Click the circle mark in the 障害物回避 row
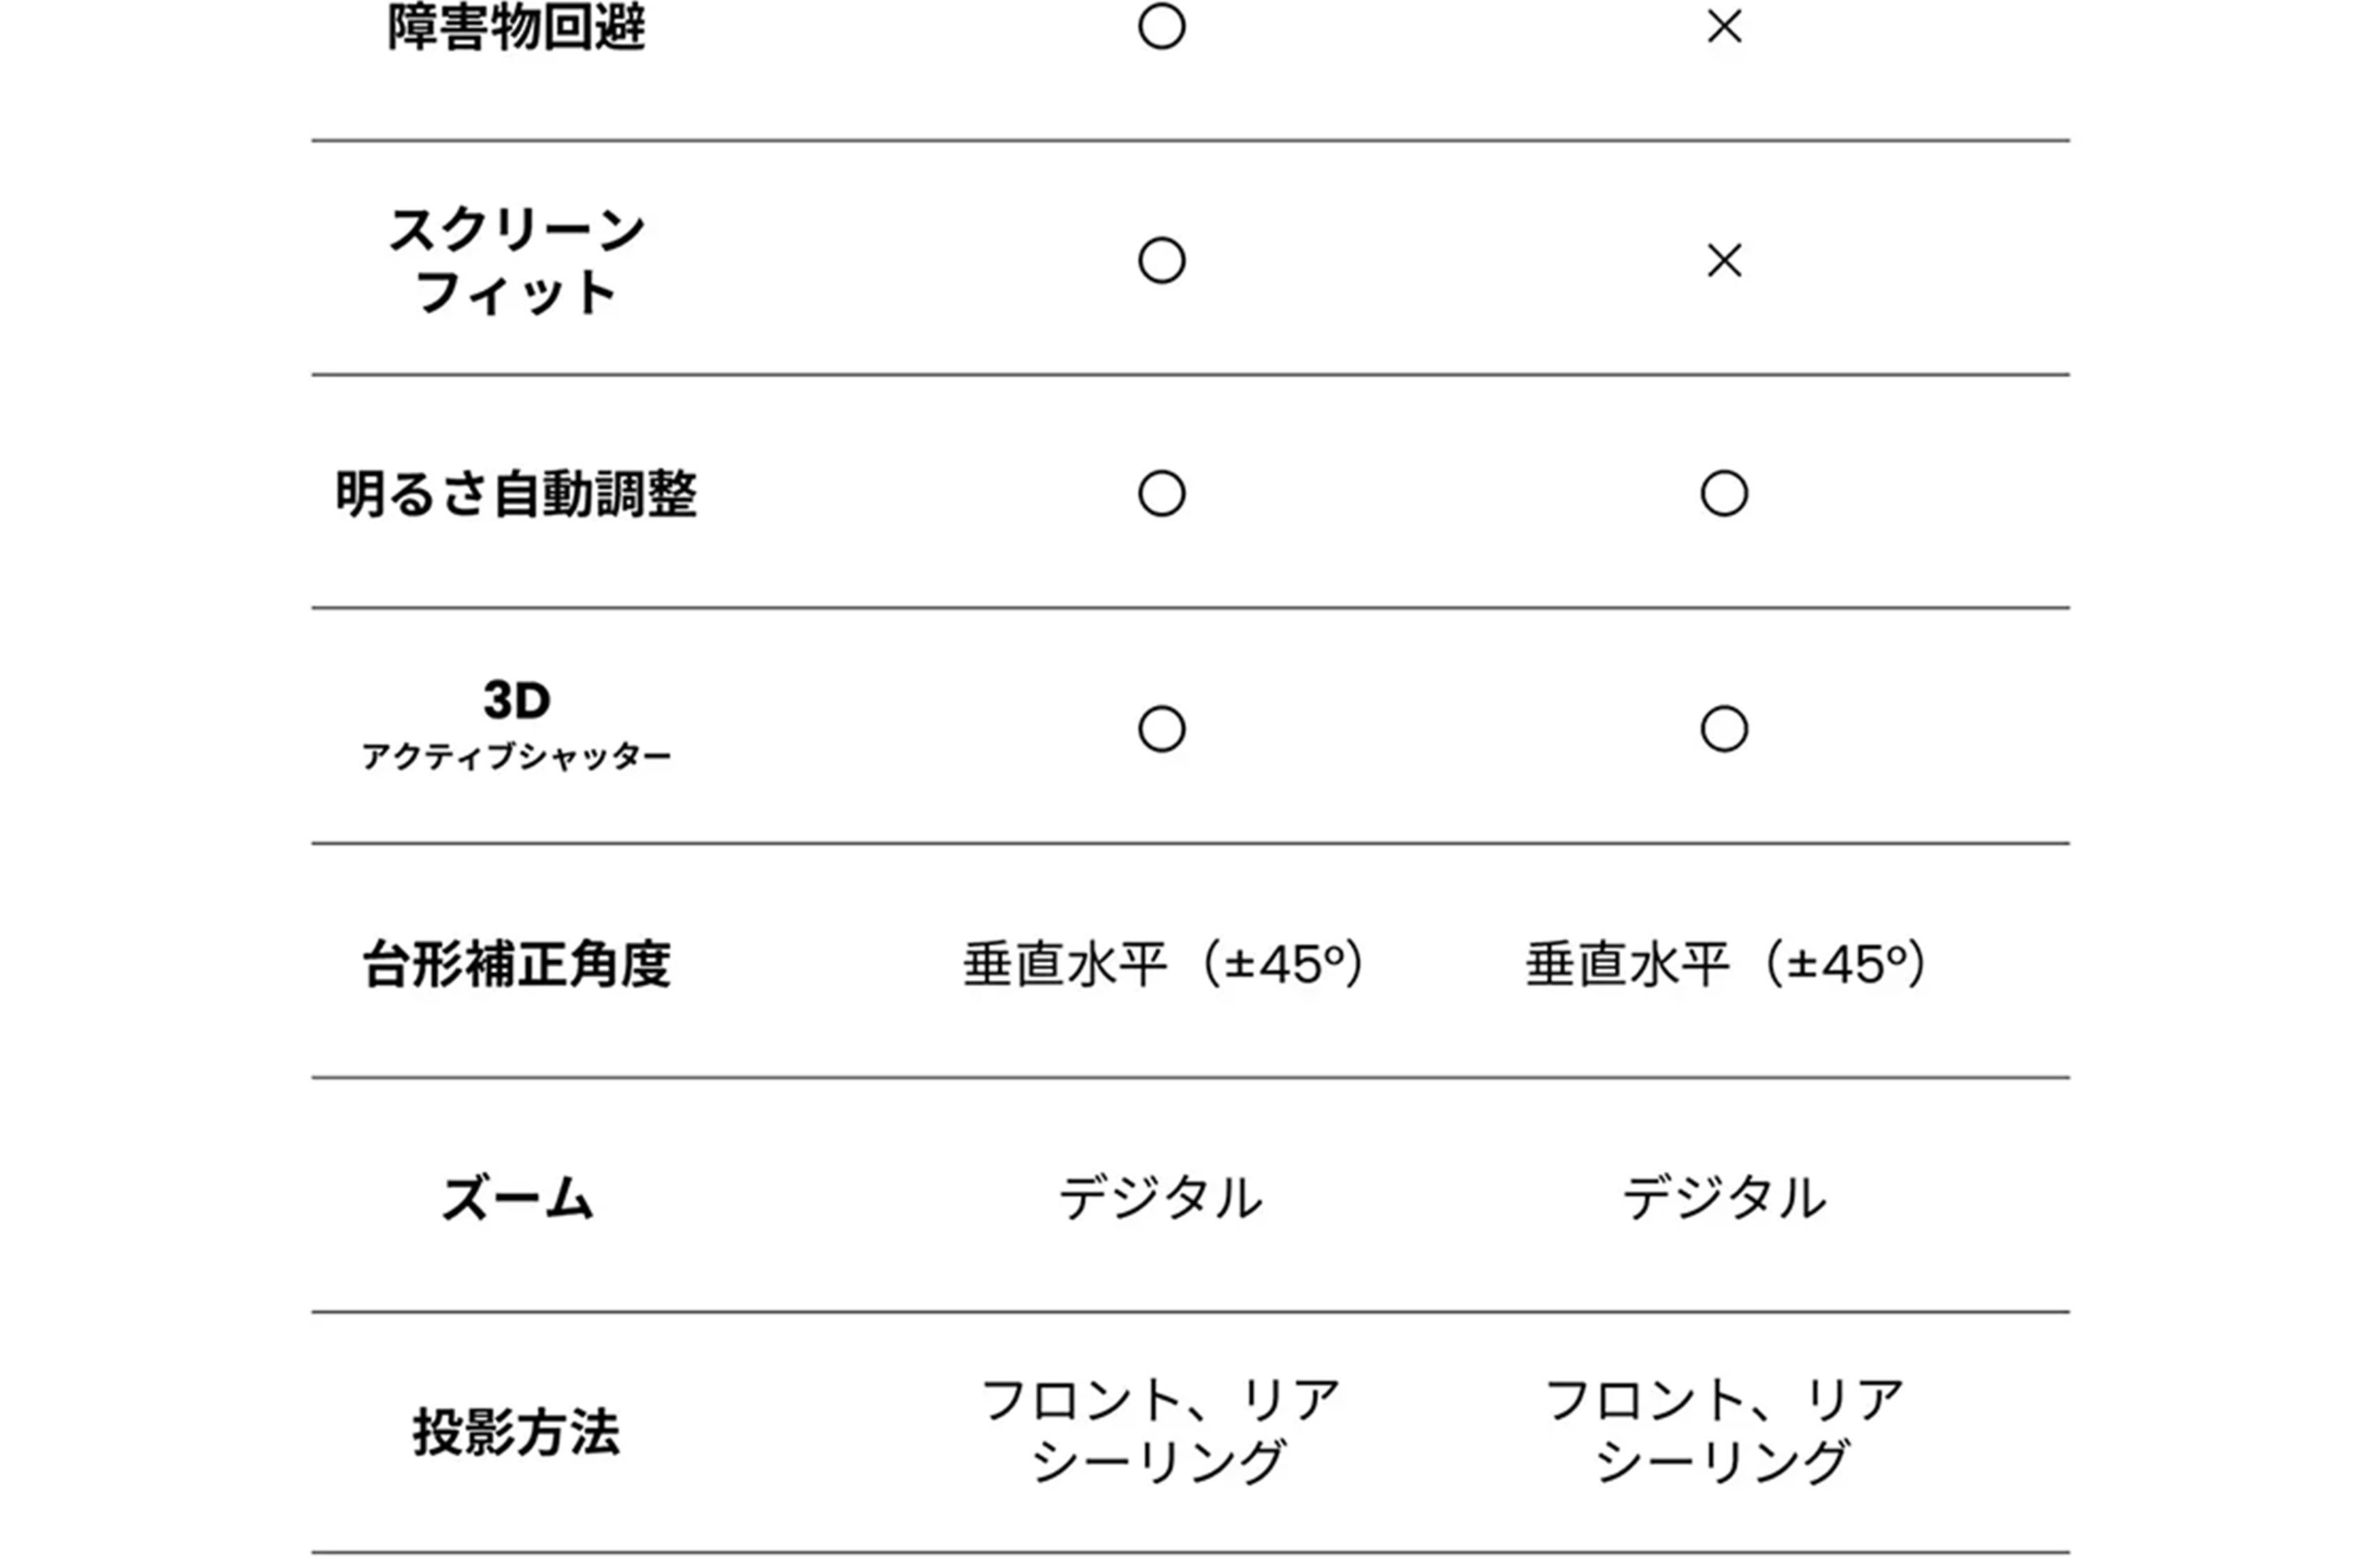The width and height of the screenshot is (2380, 1557). 1161,27
